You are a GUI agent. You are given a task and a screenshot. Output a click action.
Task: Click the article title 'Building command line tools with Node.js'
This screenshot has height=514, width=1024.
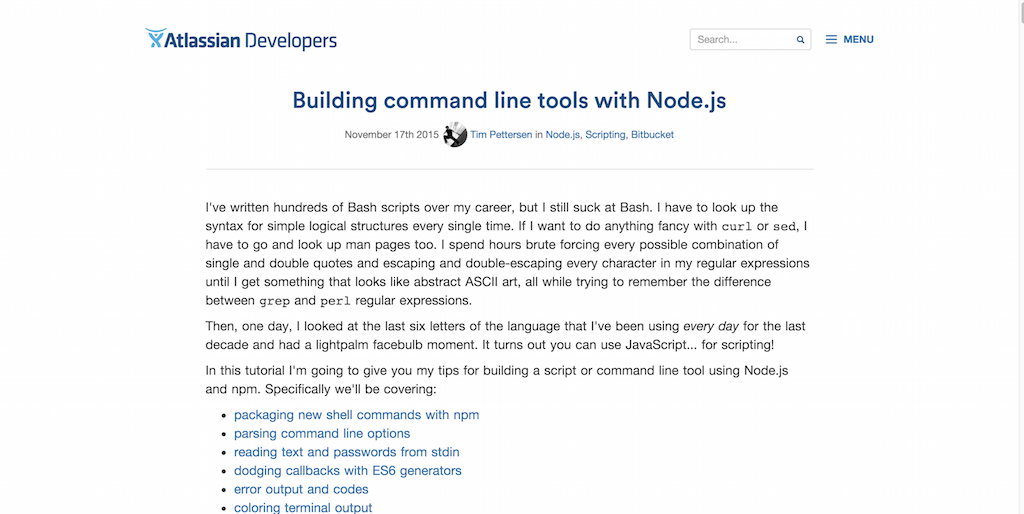pos(509,101)
